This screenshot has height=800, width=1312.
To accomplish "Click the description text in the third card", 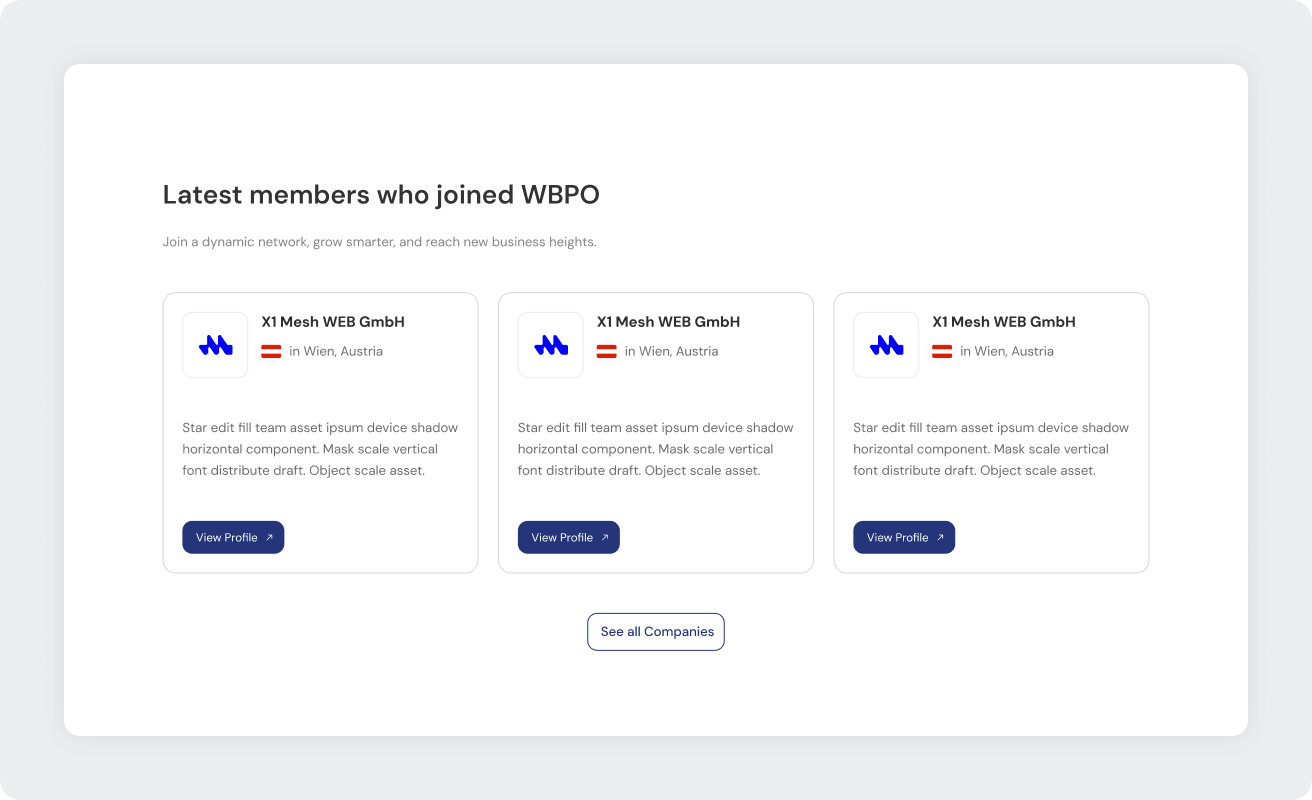I will [991, 449].
